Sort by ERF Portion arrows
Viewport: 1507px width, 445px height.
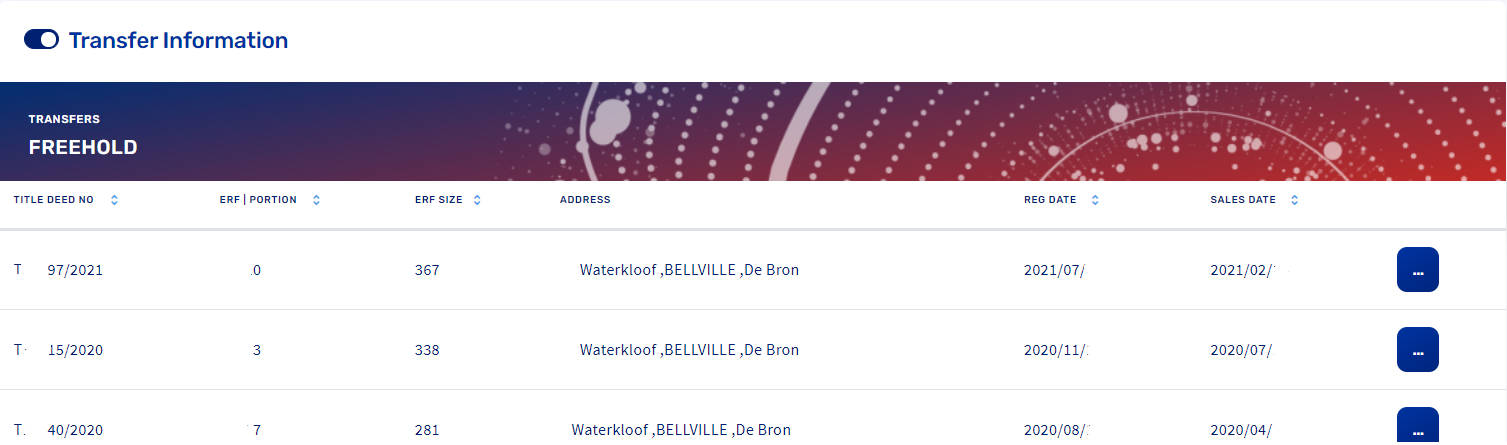pos(316,200)
